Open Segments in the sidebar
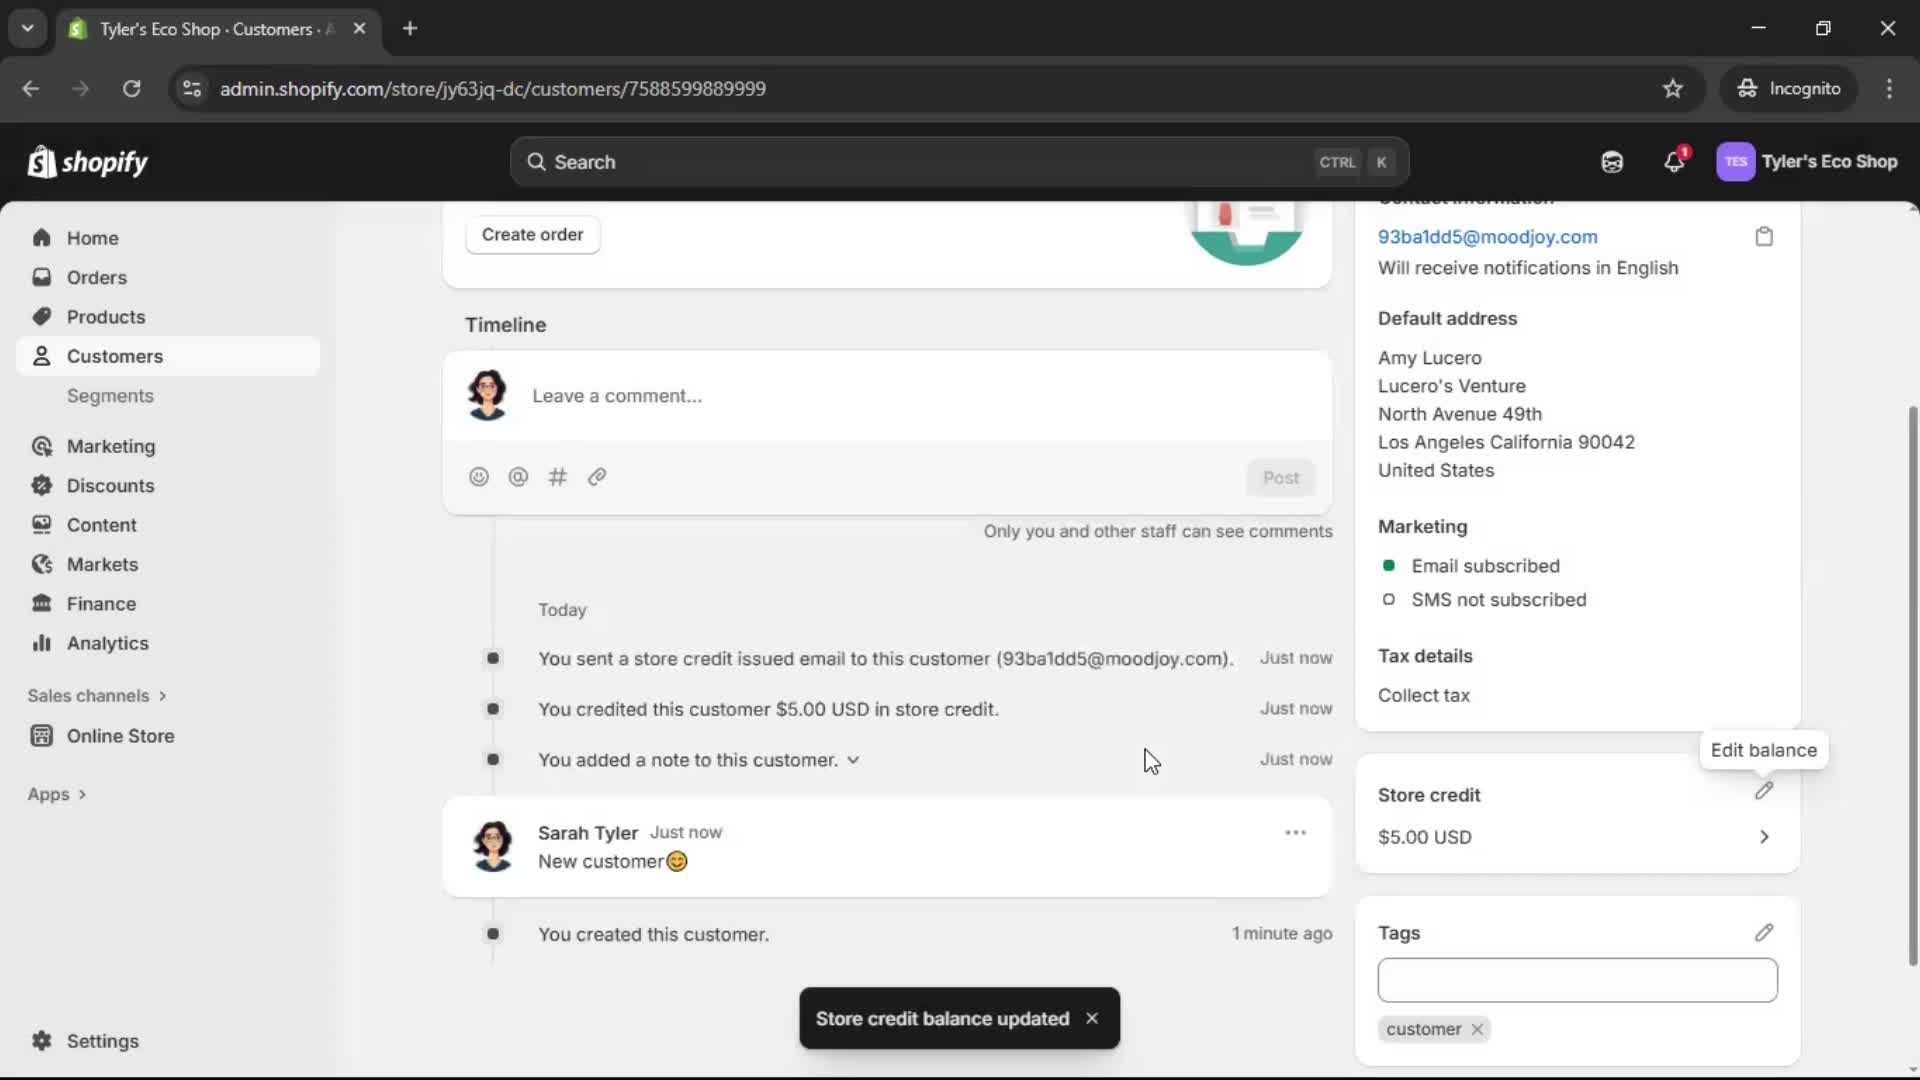The height and width of the screenshot is (1080, 1920). point(111,396)
